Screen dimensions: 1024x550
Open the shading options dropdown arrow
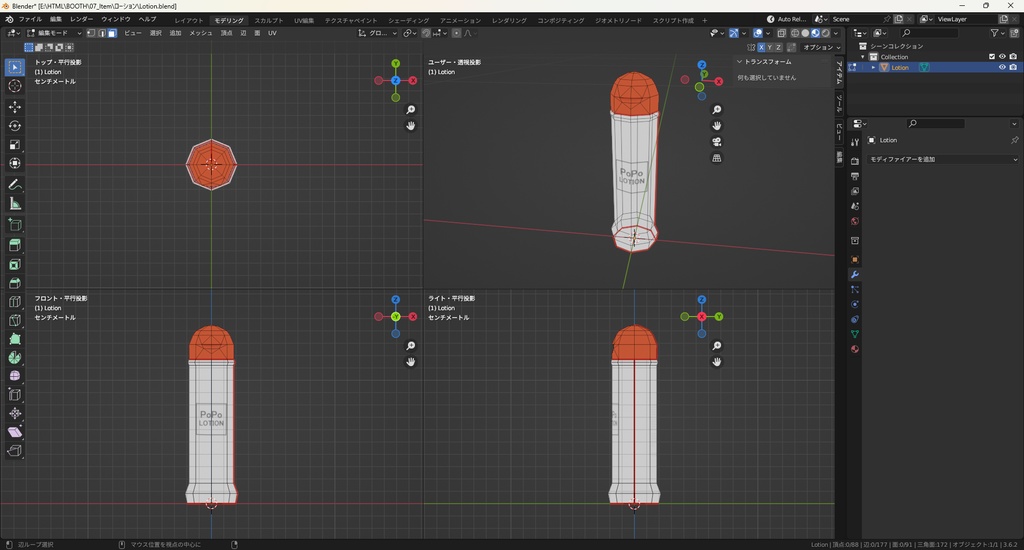pos(836,33)
